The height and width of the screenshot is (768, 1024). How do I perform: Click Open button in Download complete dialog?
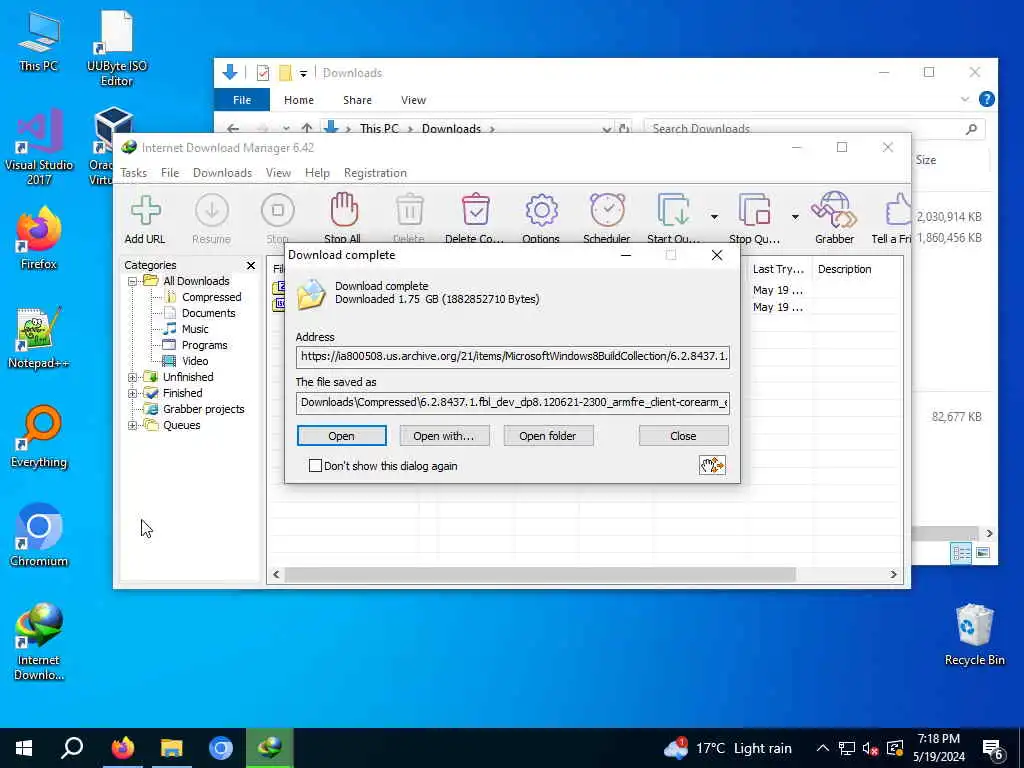pos(342,436)
